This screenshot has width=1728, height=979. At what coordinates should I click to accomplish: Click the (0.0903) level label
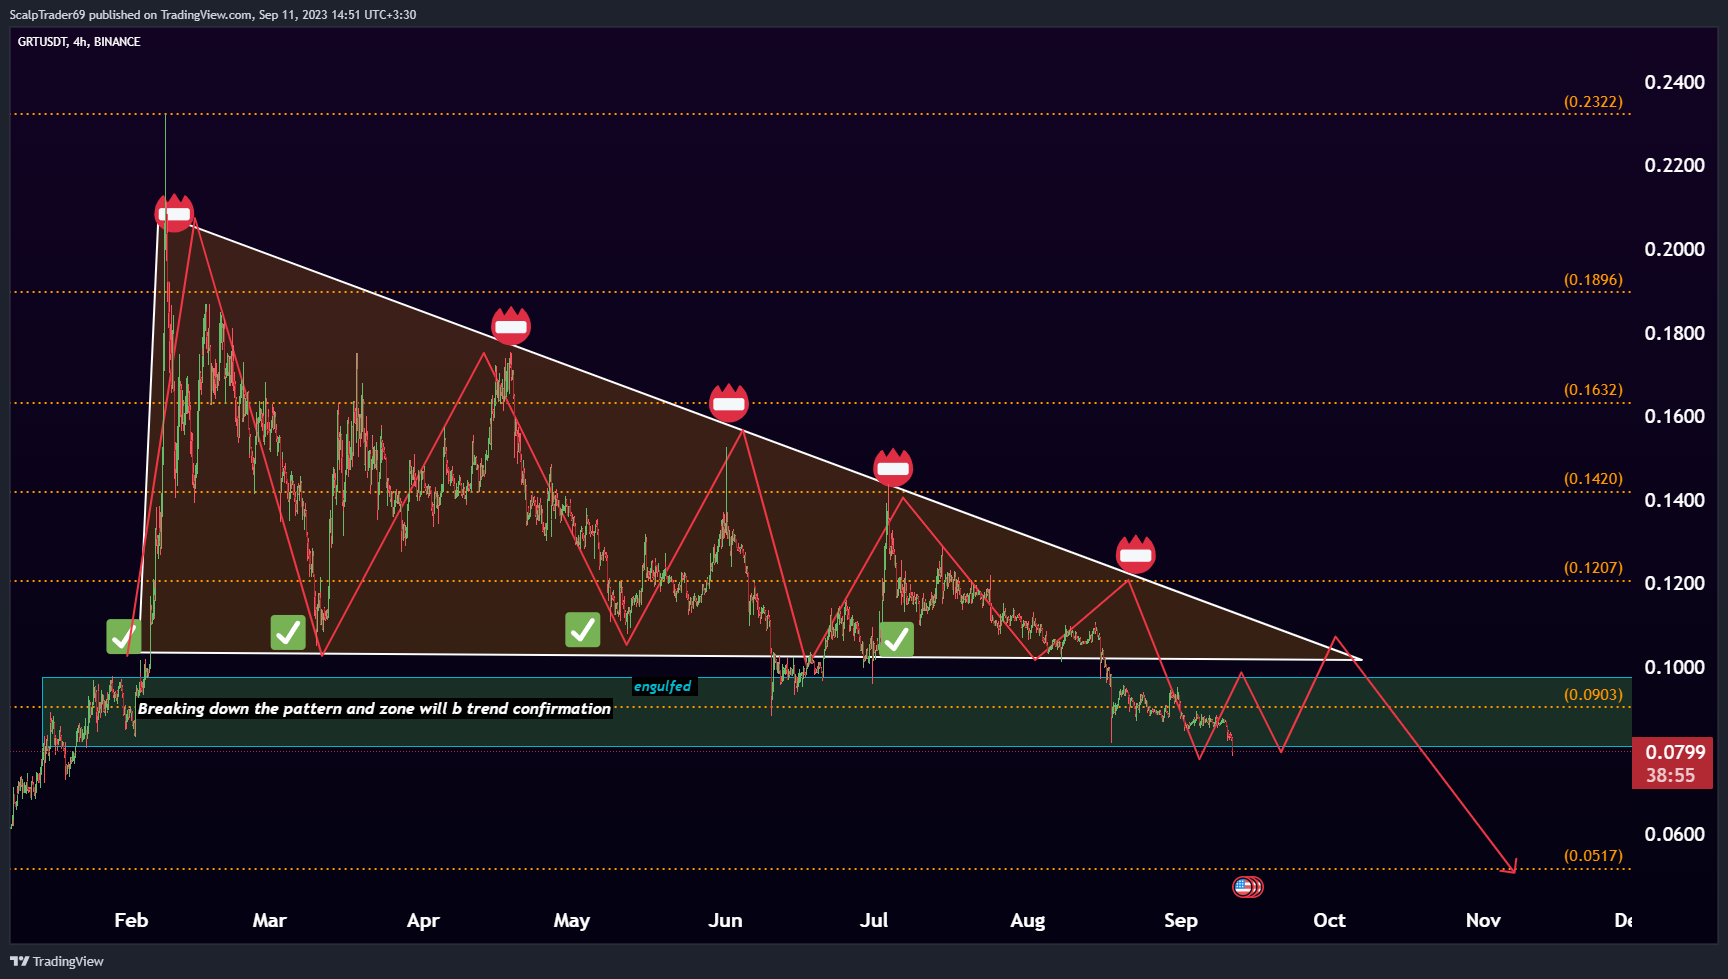coord(1594,695)
